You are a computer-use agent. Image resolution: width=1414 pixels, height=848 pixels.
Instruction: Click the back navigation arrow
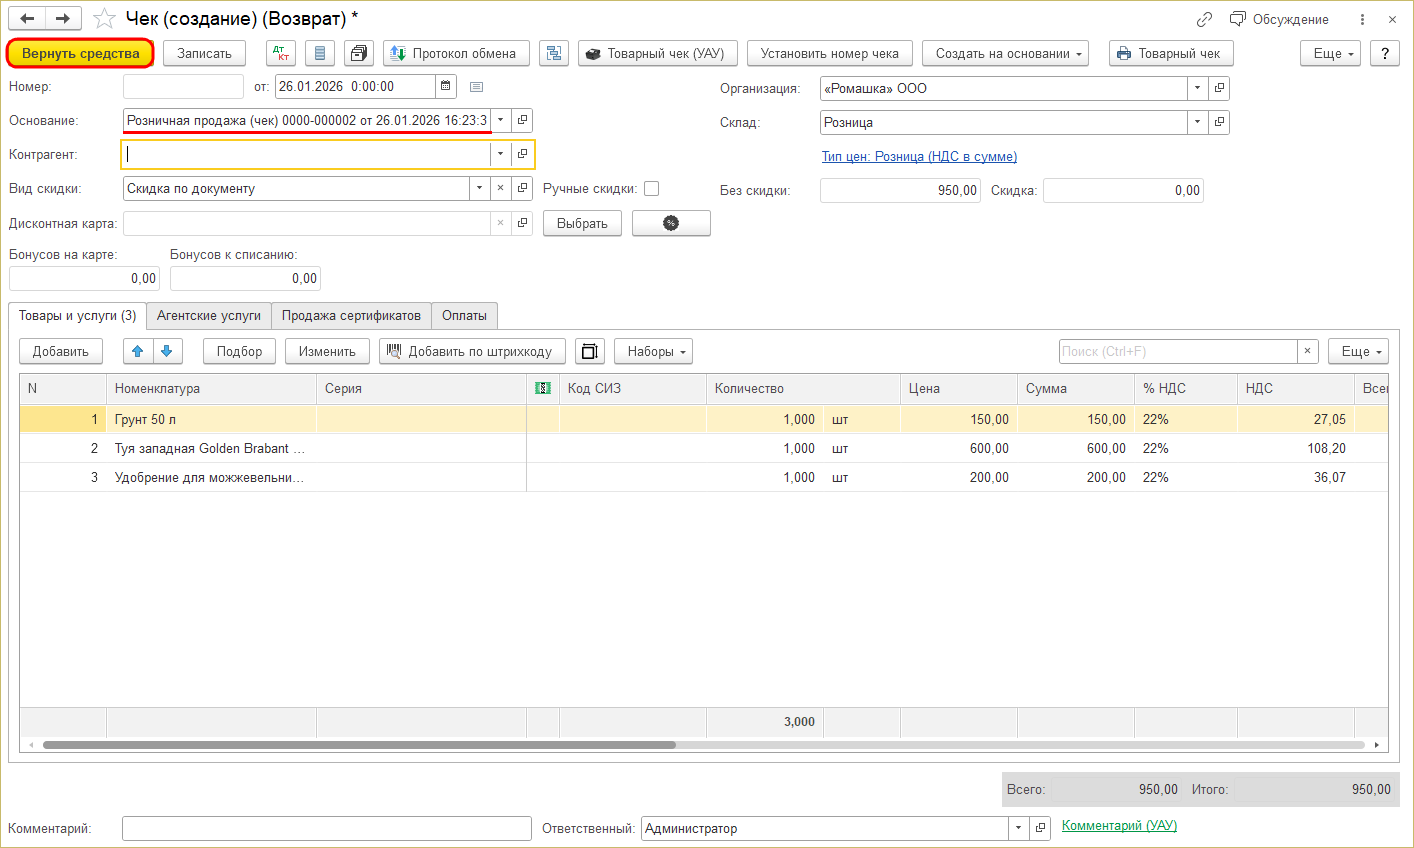[27, 19]
